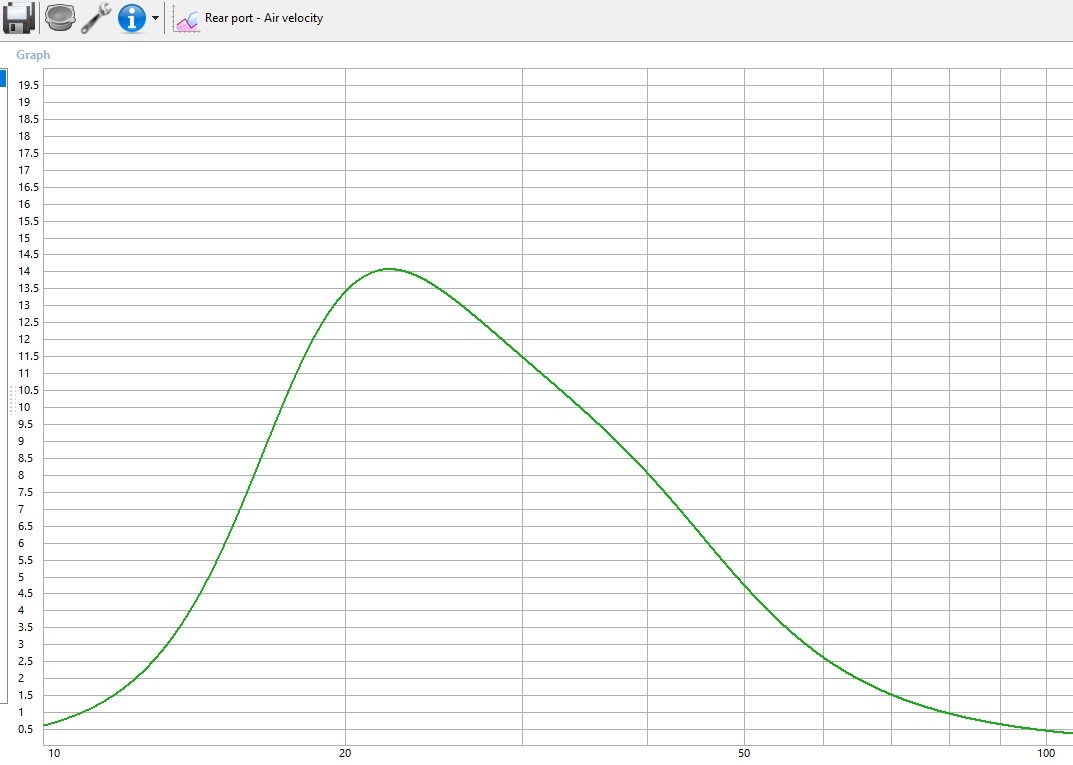1073x765 pixels.
Task: Click the graph chart icon
Action: pyautogui.click(x=186, y=19)
